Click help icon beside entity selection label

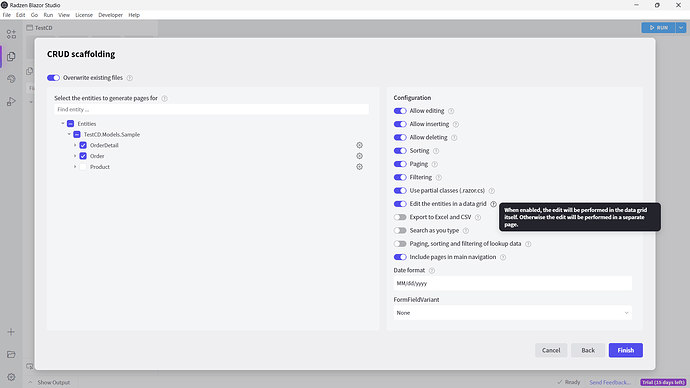click(x=165, y=99)
